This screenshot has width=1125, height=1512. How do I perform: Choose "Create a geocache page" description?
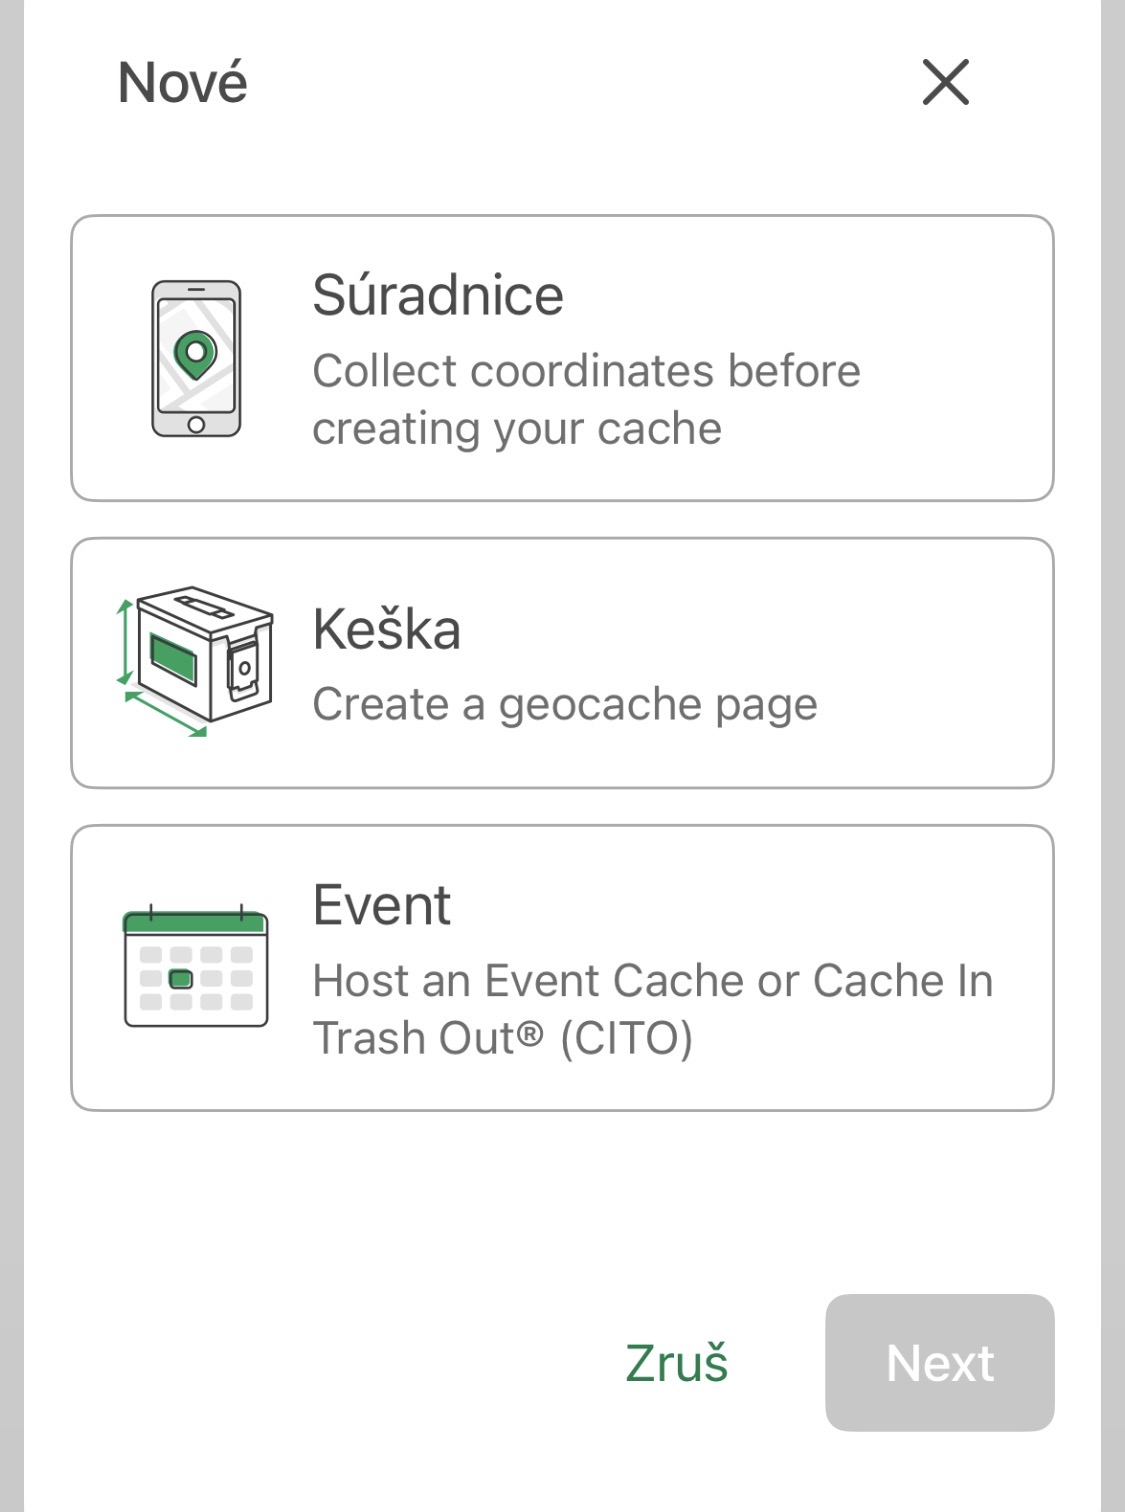pyautogui.click(x=565, y=704)
